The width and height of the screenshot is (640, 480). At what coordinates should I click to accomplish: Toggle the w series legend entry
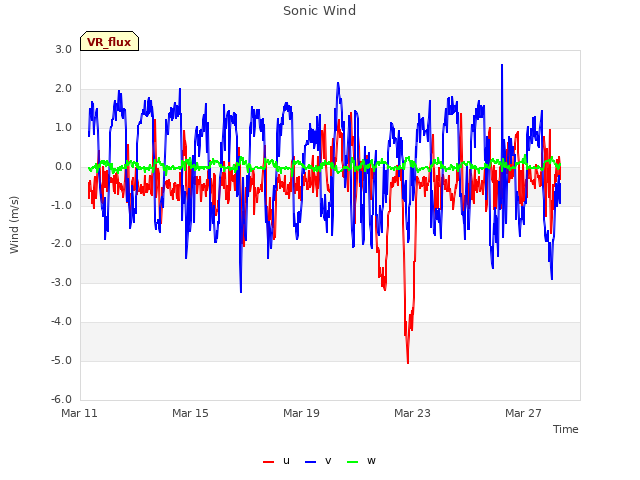(361, 461)
